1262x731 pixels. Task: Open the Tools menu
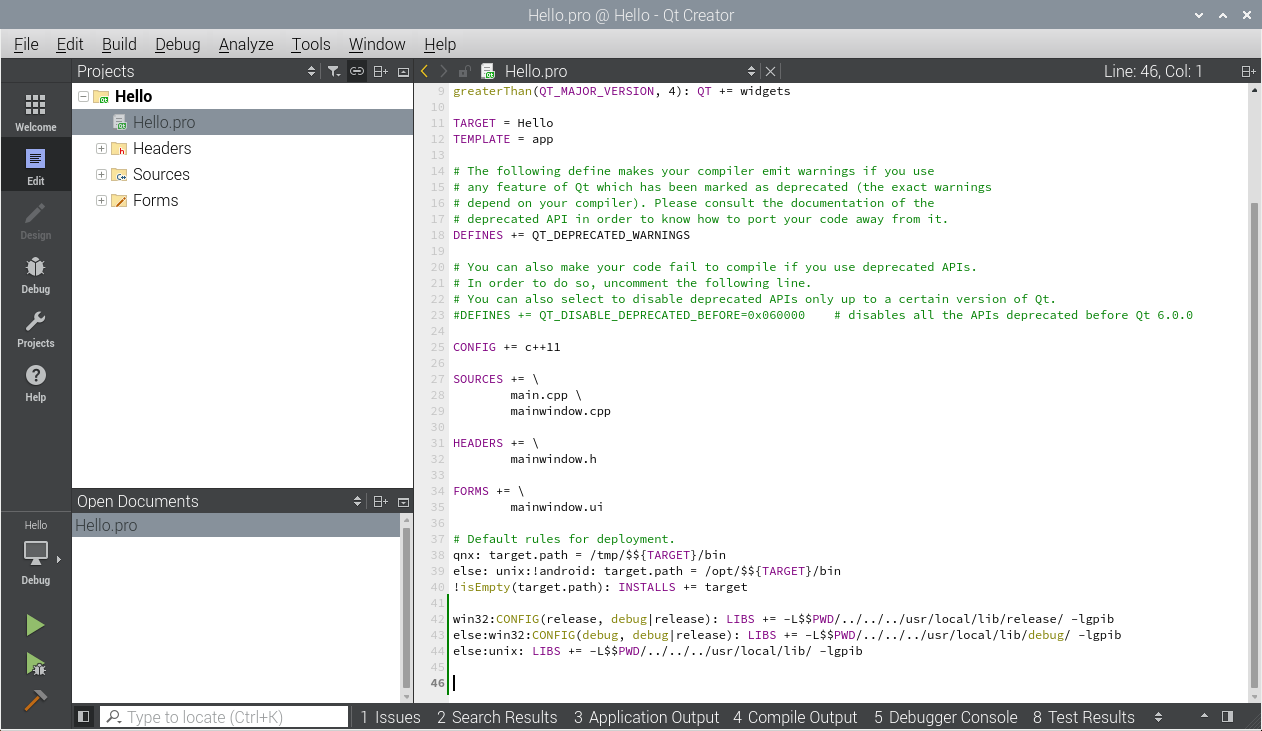point(311,44)
